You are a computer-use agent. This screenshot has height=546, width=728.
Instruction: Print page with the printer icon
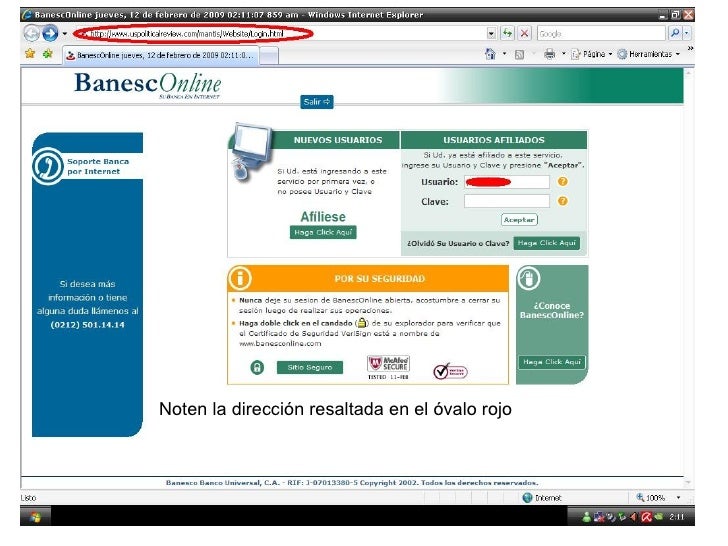pos(550,54)
